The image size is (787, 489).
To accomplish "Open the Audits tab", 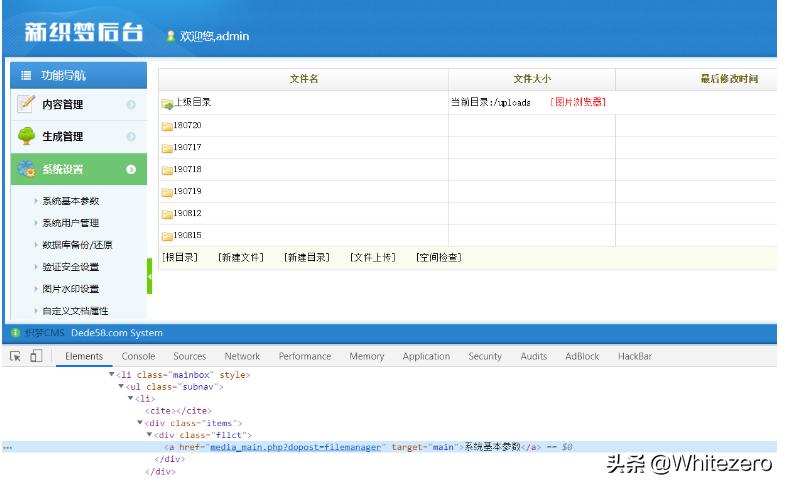I will click(x=534, y=356).
